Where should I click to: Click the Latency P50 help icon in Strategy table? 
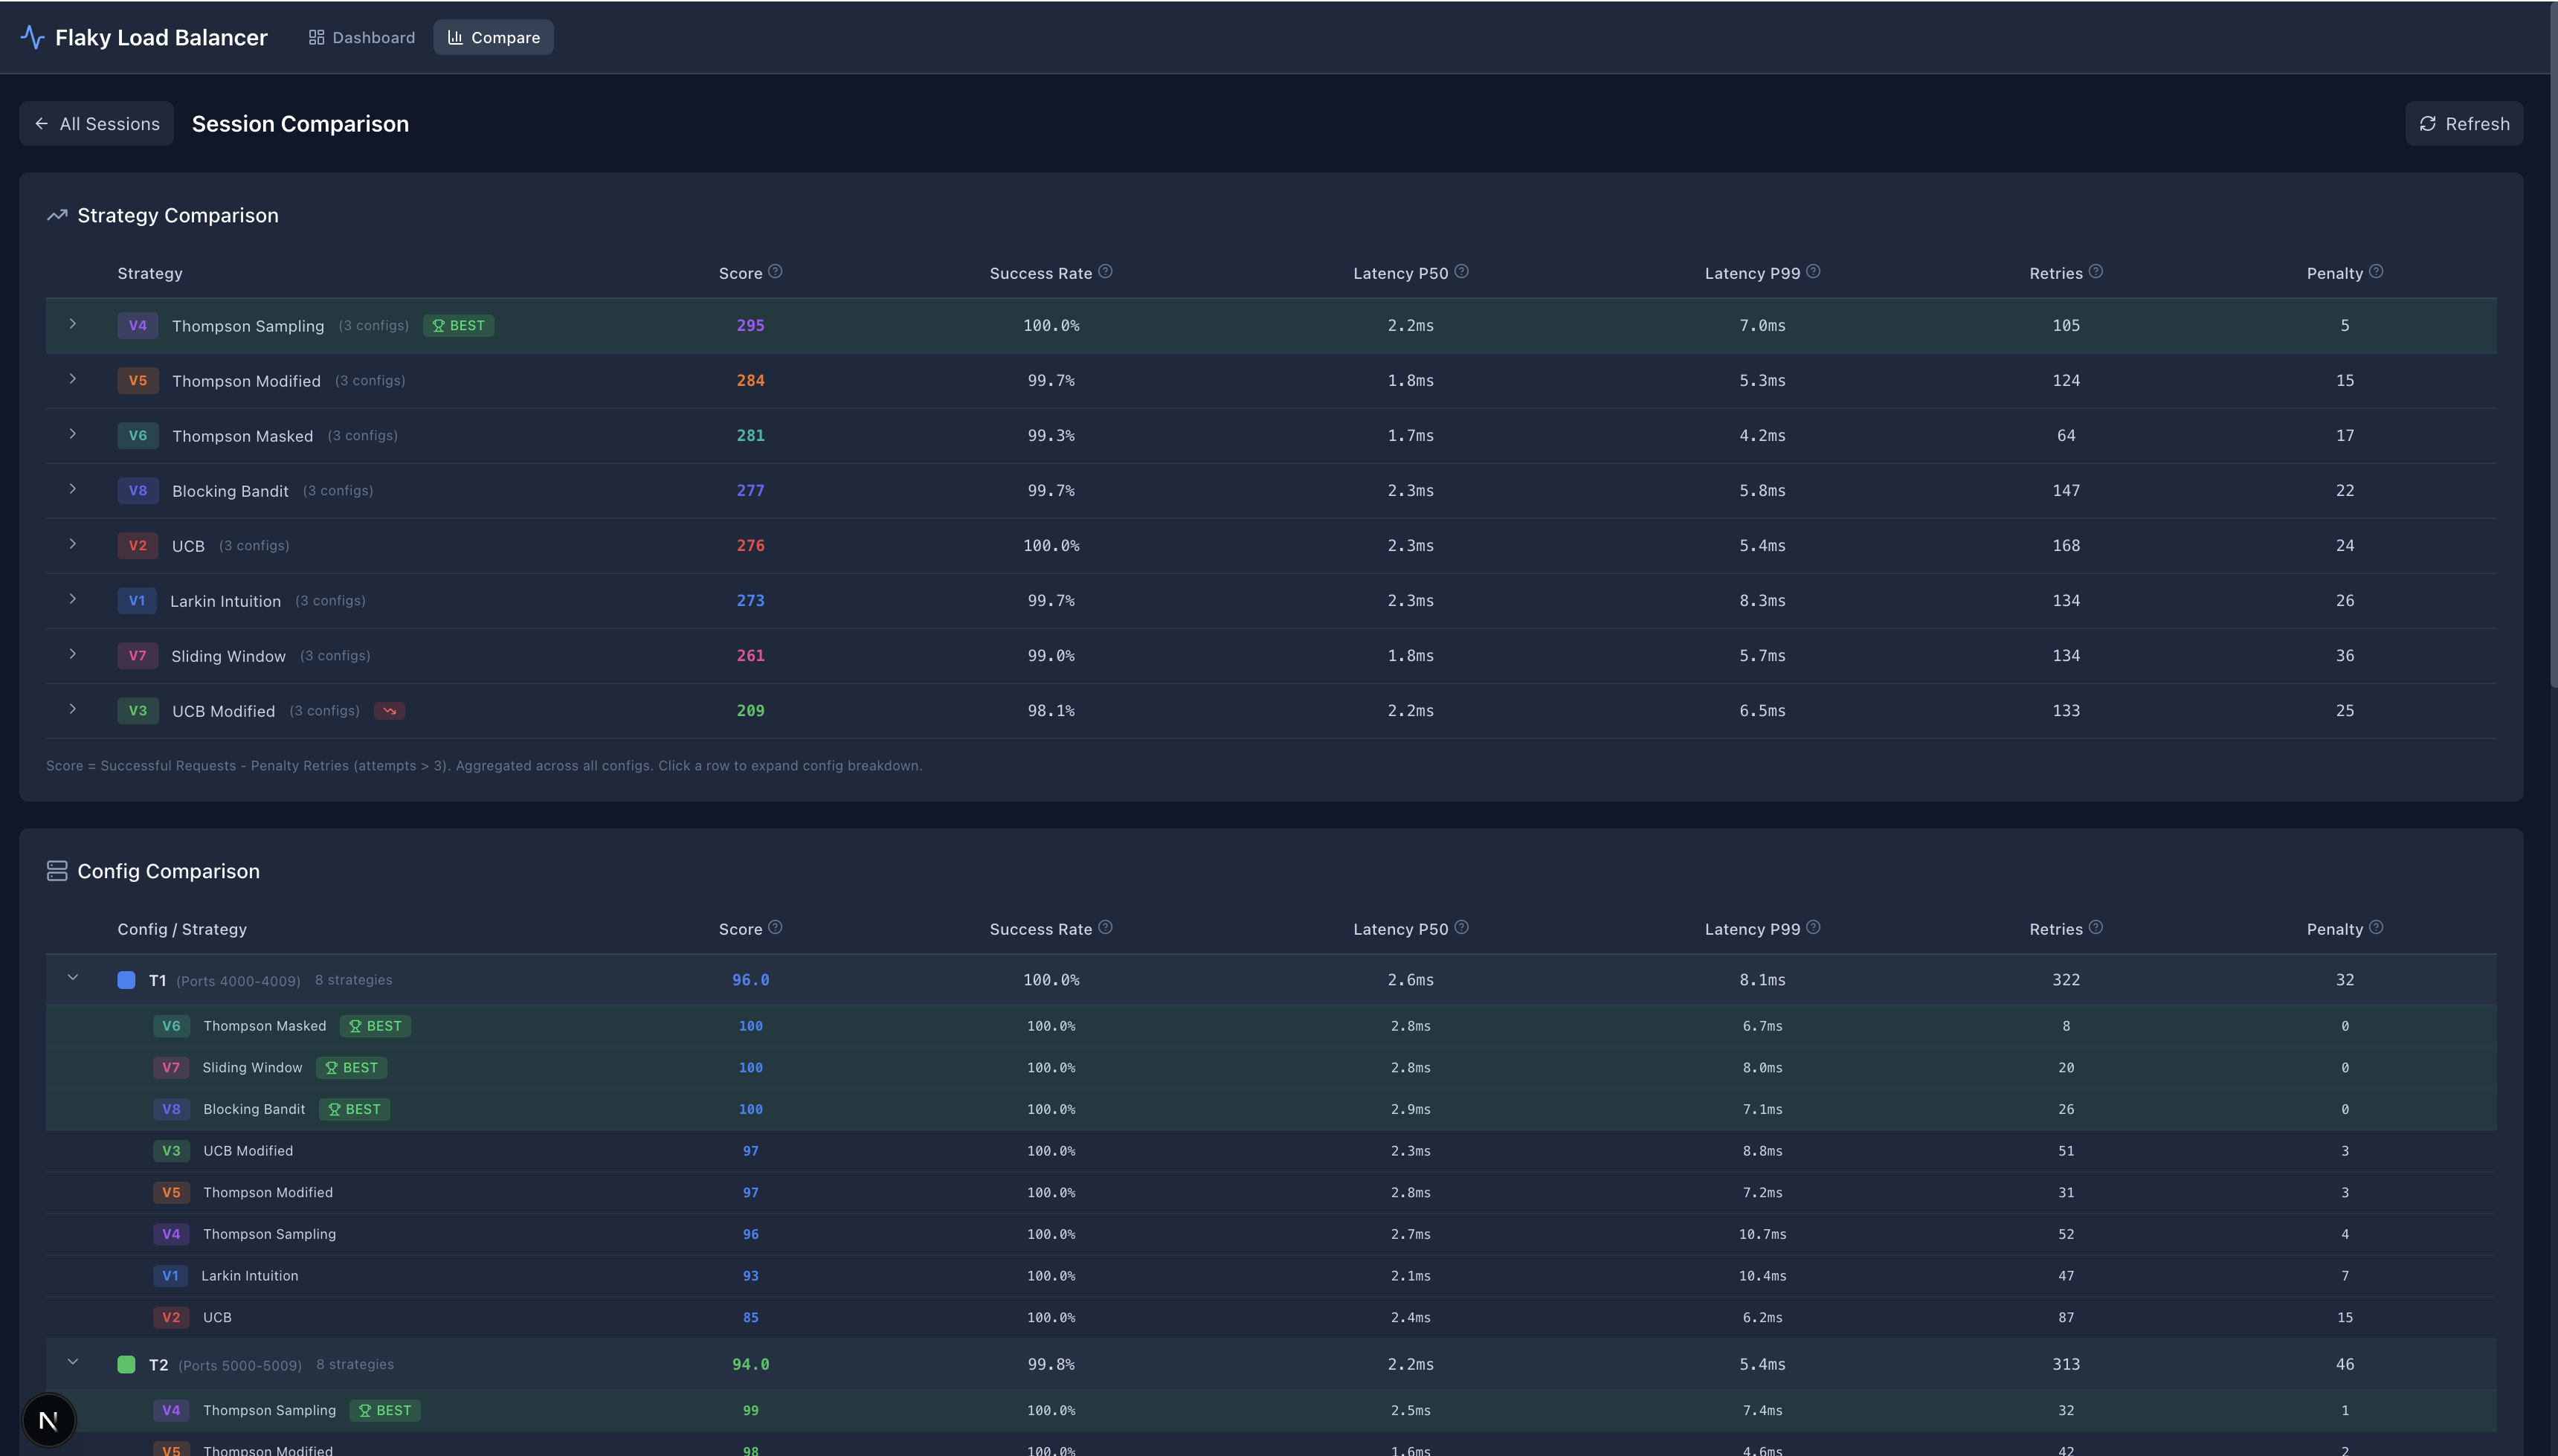click(1461, 272)
